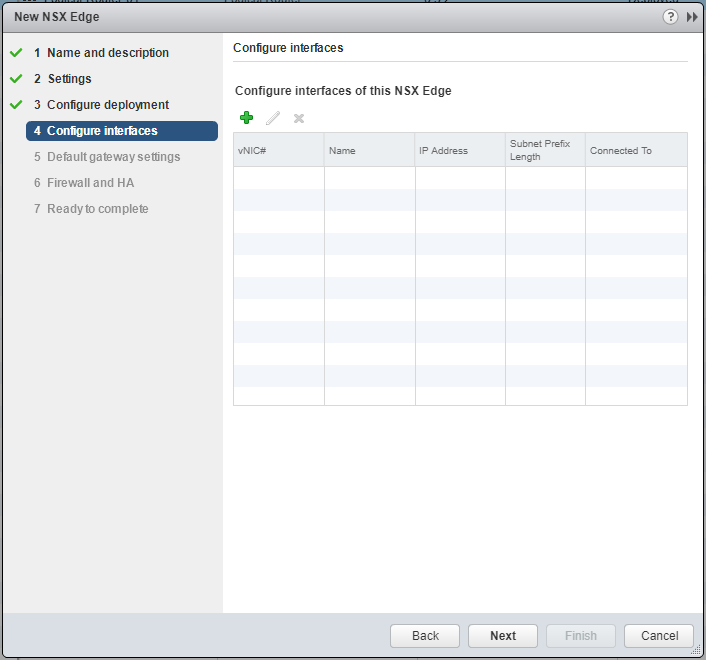Click step 5 Default gateway settings
The height and width of the screenshot is (660, 706).
(x=113, y=157)
